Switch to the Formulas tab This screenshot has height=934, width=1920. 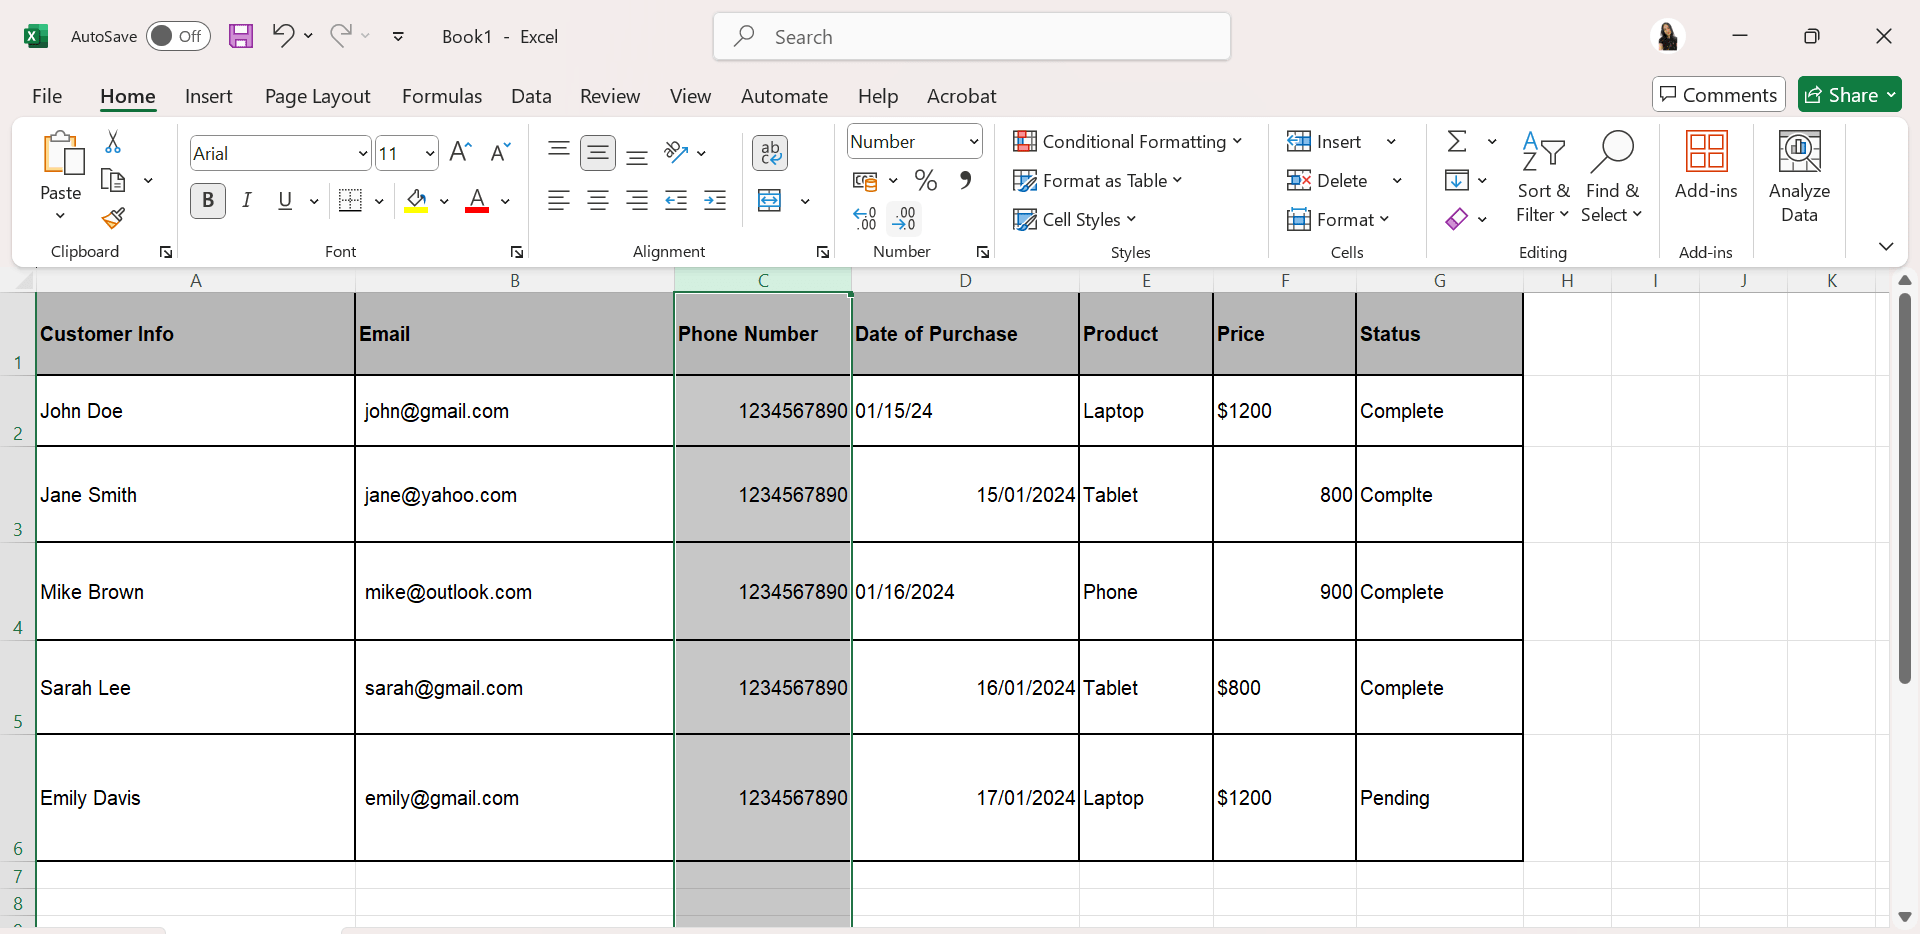tap(441, 96)
